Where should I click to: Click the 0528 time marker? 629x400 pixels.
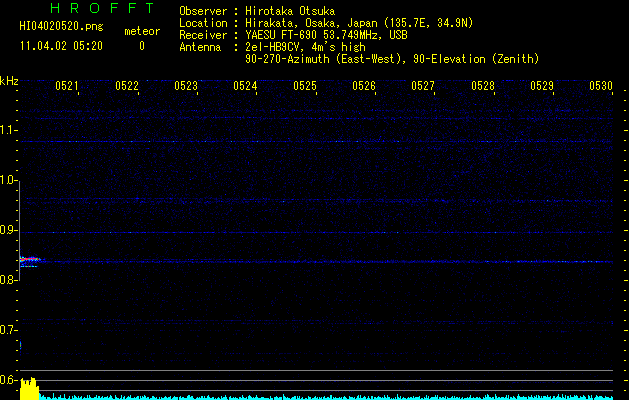click(483, 86)
